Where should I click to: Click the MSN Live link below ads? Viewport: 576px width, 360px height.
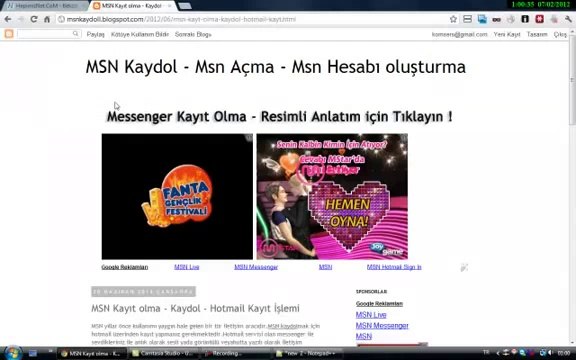[x=187, y=267]
